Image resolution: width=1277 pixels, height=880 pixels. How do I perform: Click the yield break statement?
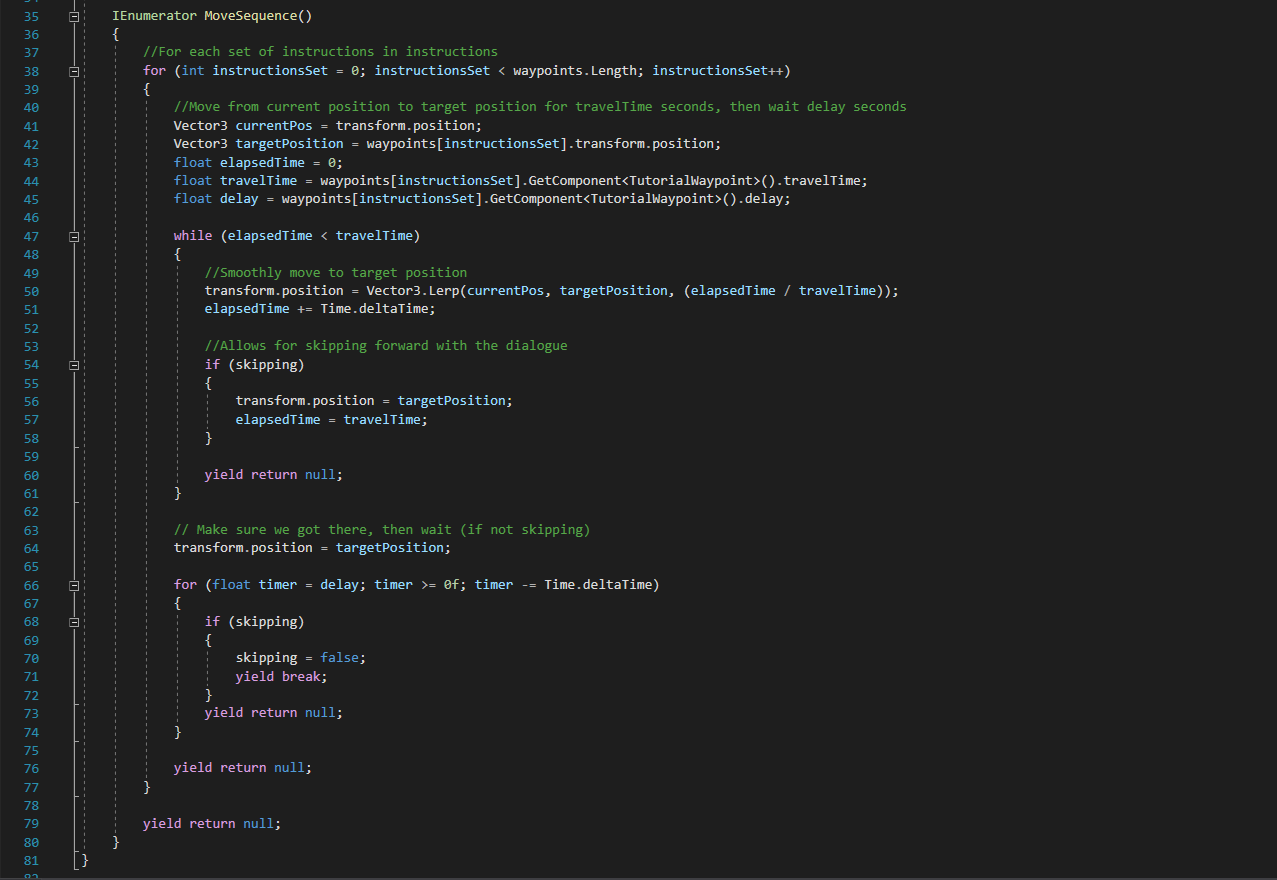click(x=280, y=677)
